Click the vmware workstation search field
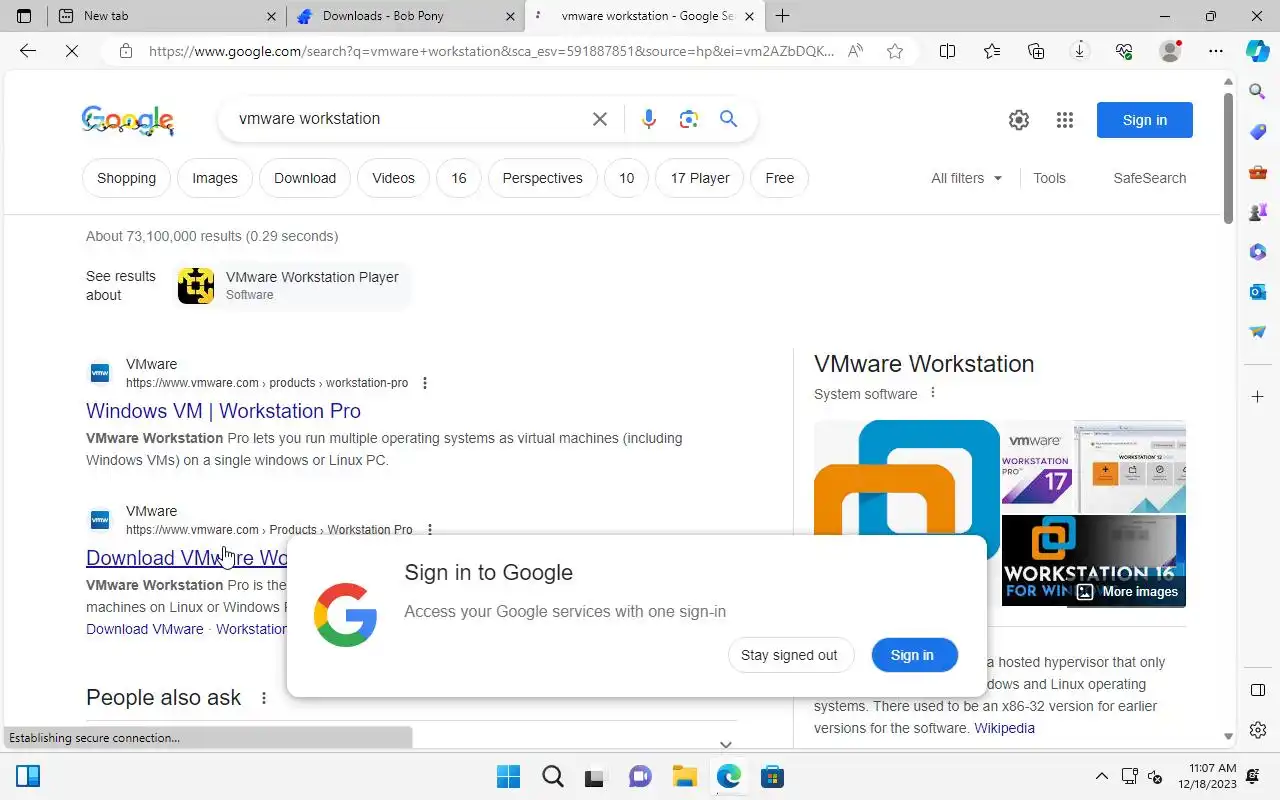Screen dimensions: 1280x800 [x=408, y=118]
